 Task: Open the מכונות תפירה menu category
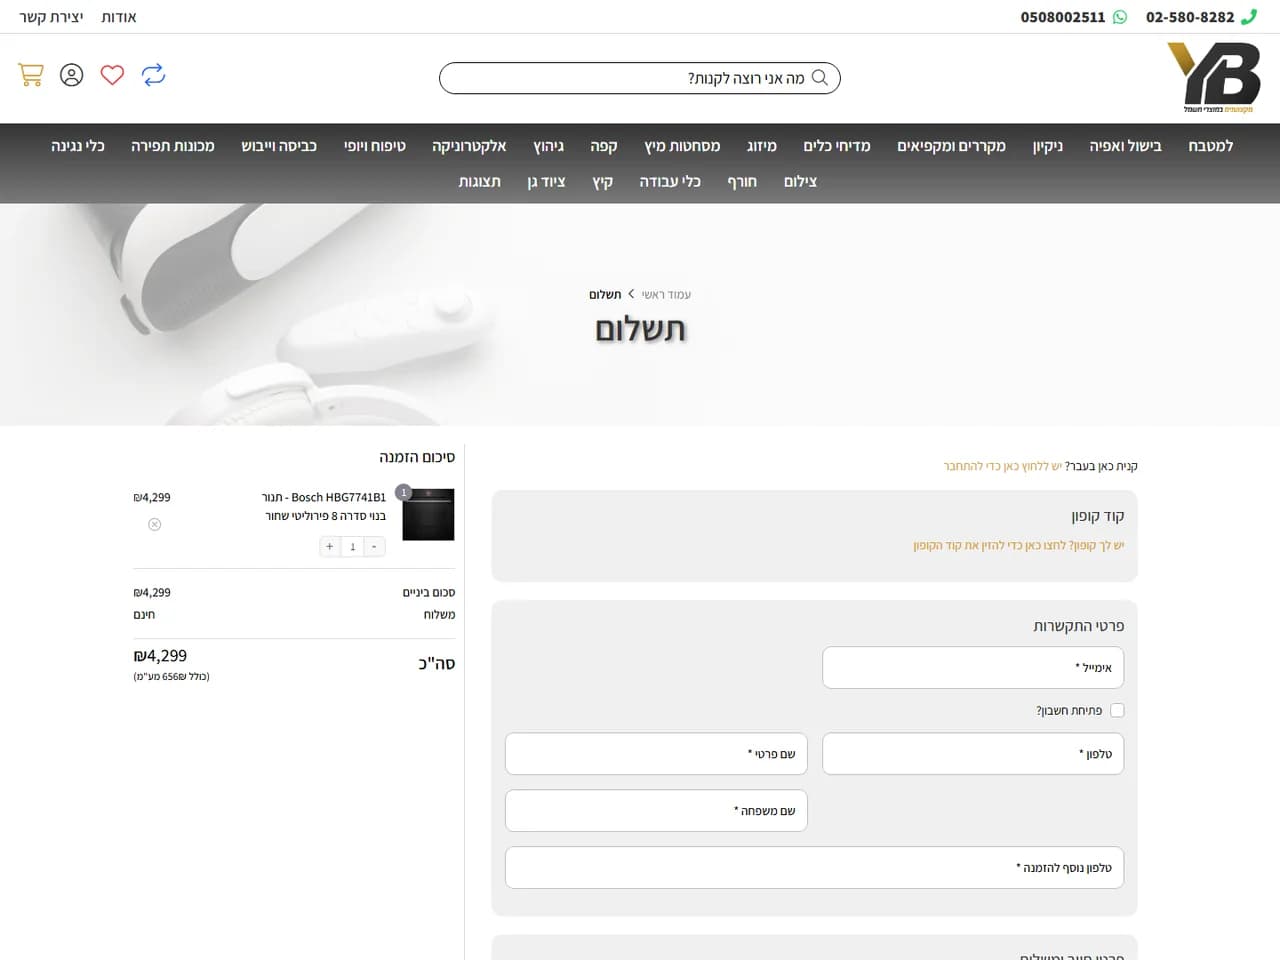coord(172,146)
